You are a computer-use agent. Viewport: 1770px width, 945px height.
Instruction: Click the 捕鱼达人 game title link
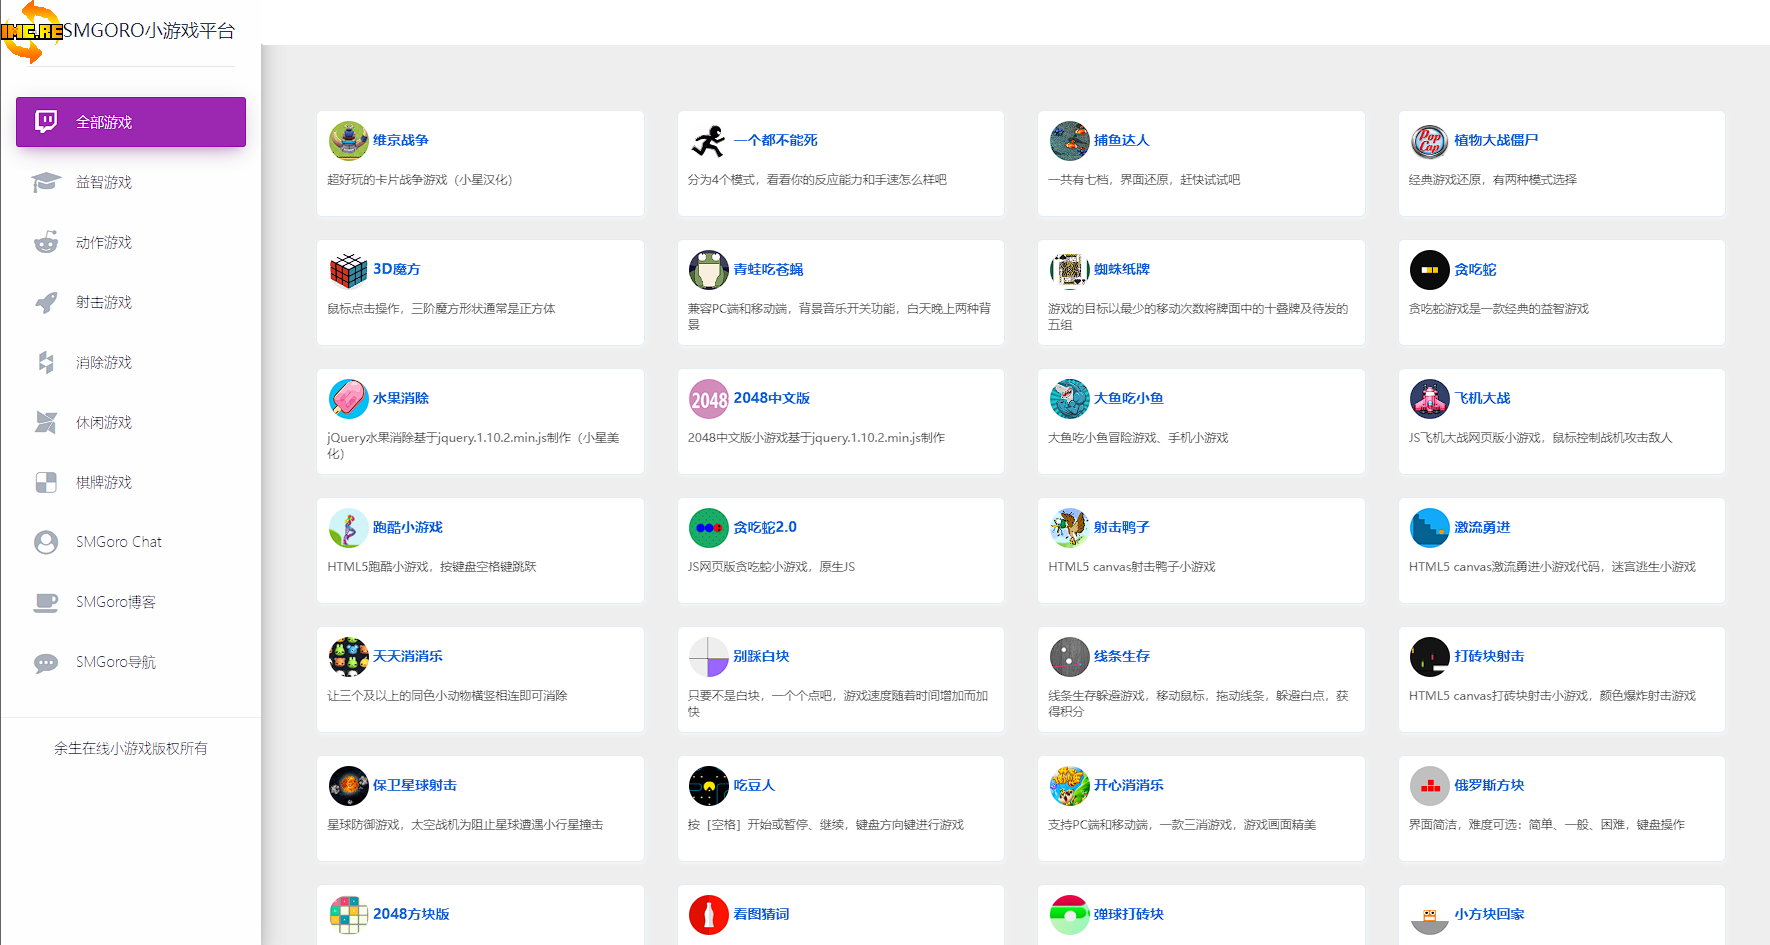[1121, 140]
